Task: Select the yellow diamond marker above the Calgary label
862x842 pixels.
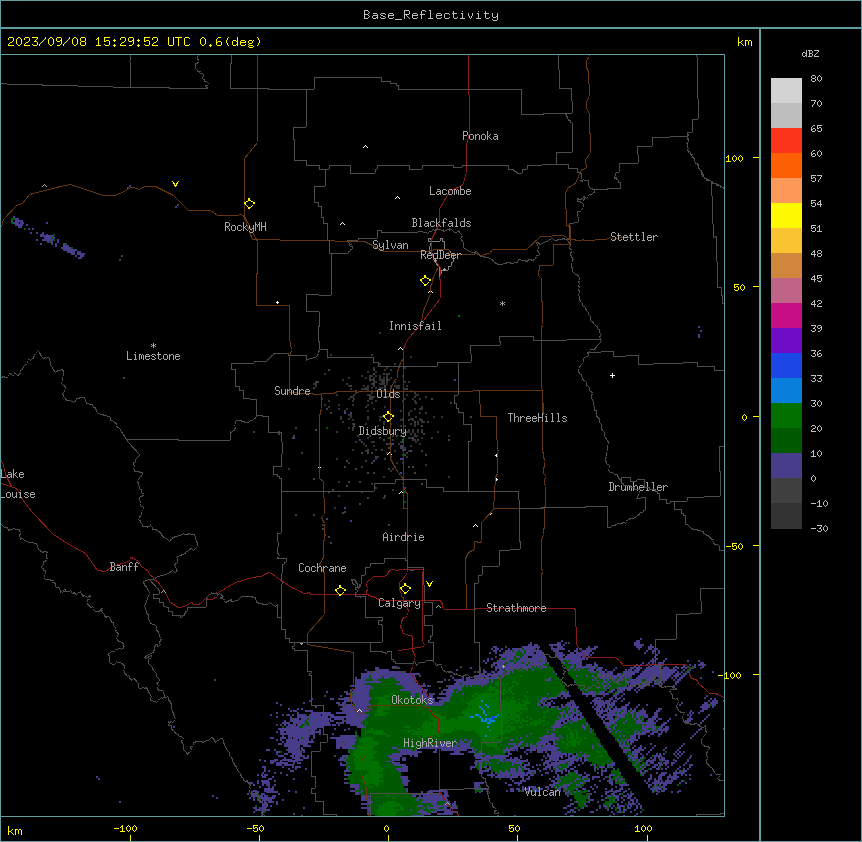Action: pos(405,589)
